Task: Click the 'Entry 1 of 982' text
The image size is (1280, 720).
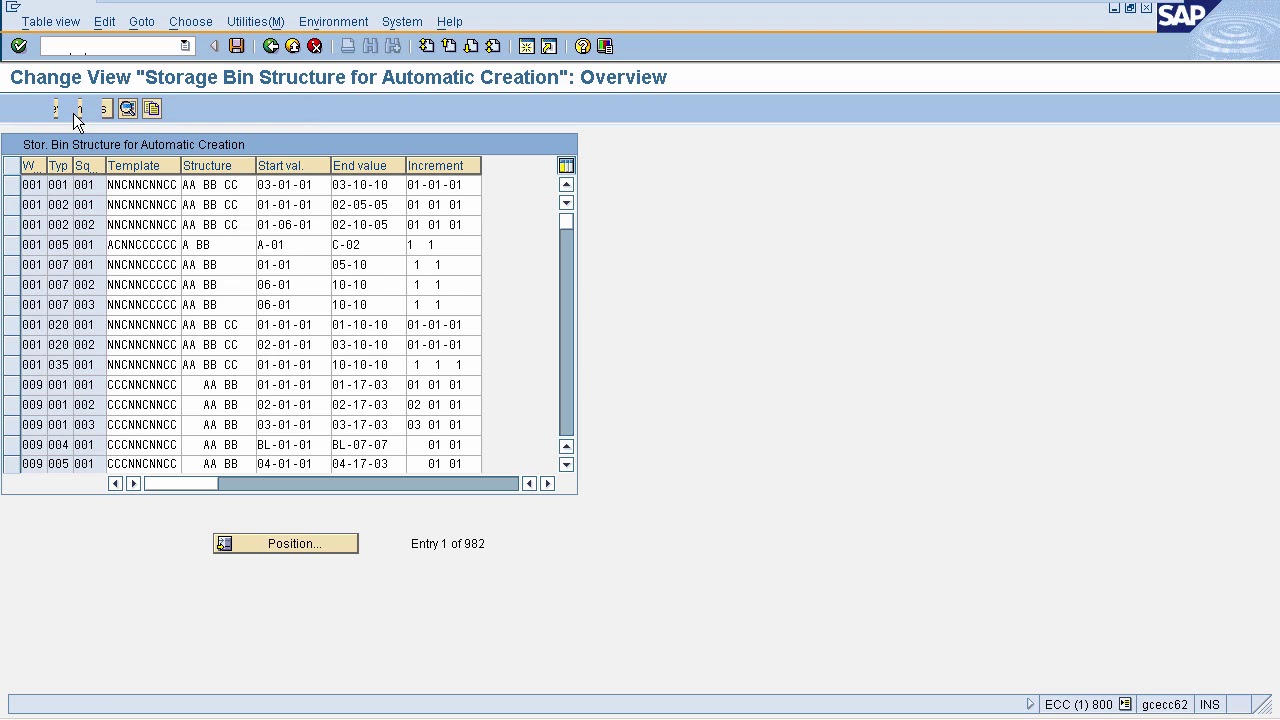Action: [447, 543]
